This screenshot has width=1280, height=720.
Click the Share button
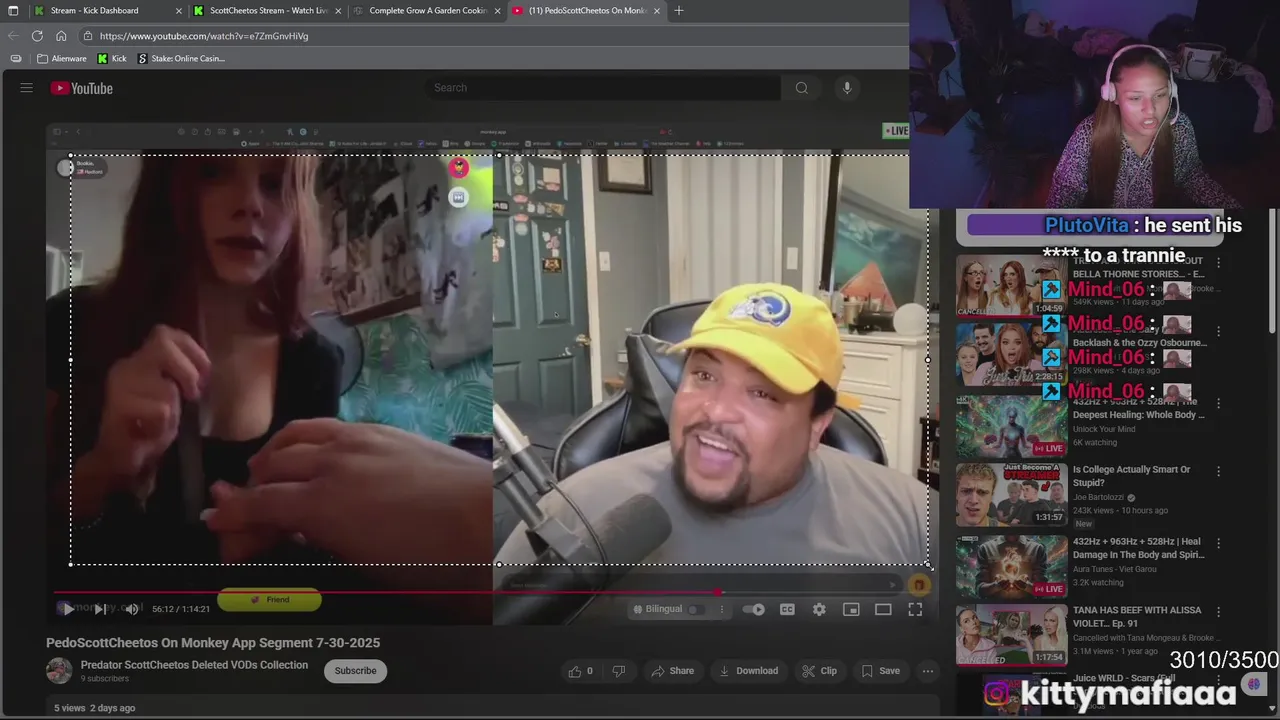[672, 671]
